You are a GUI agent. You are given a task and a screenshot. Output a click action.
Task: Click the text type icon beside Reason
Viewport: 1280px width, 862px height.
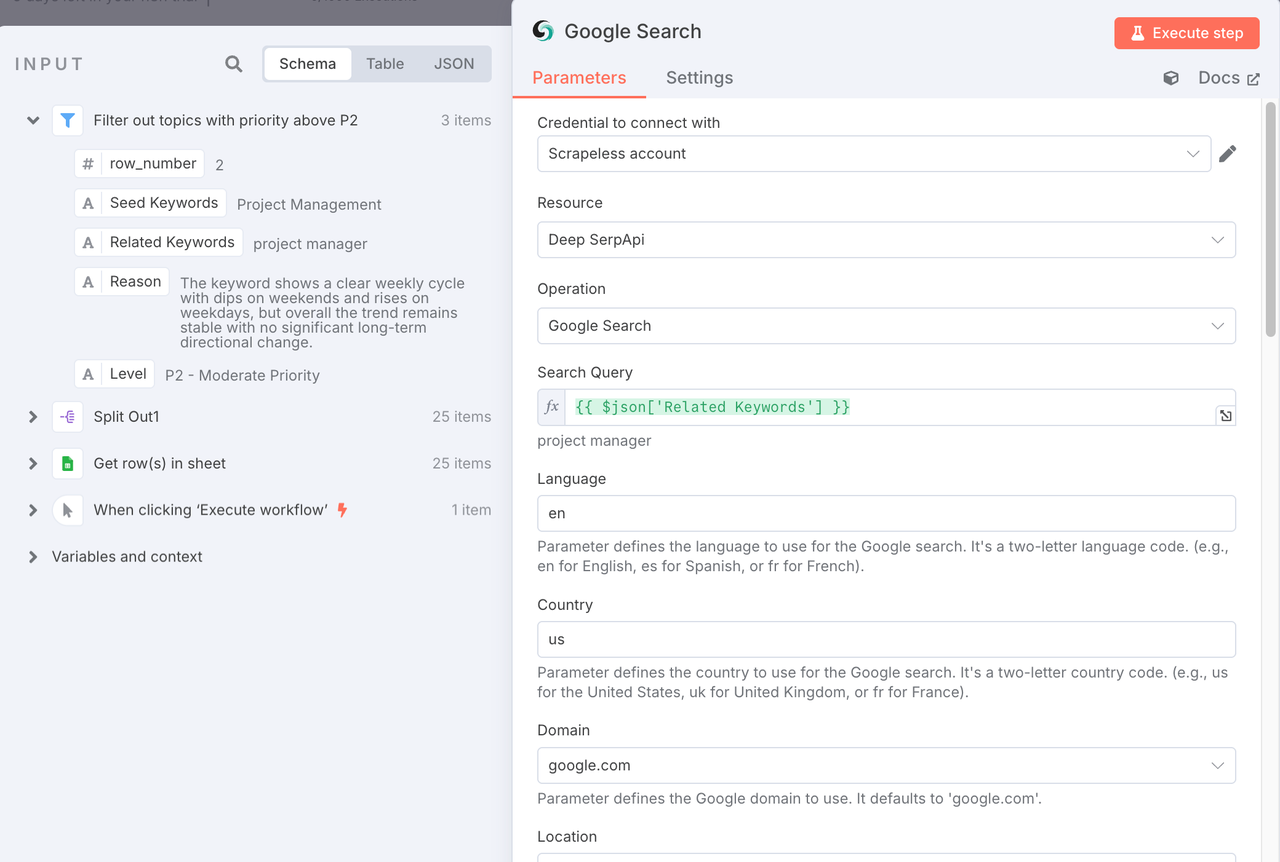coord(88,282)
